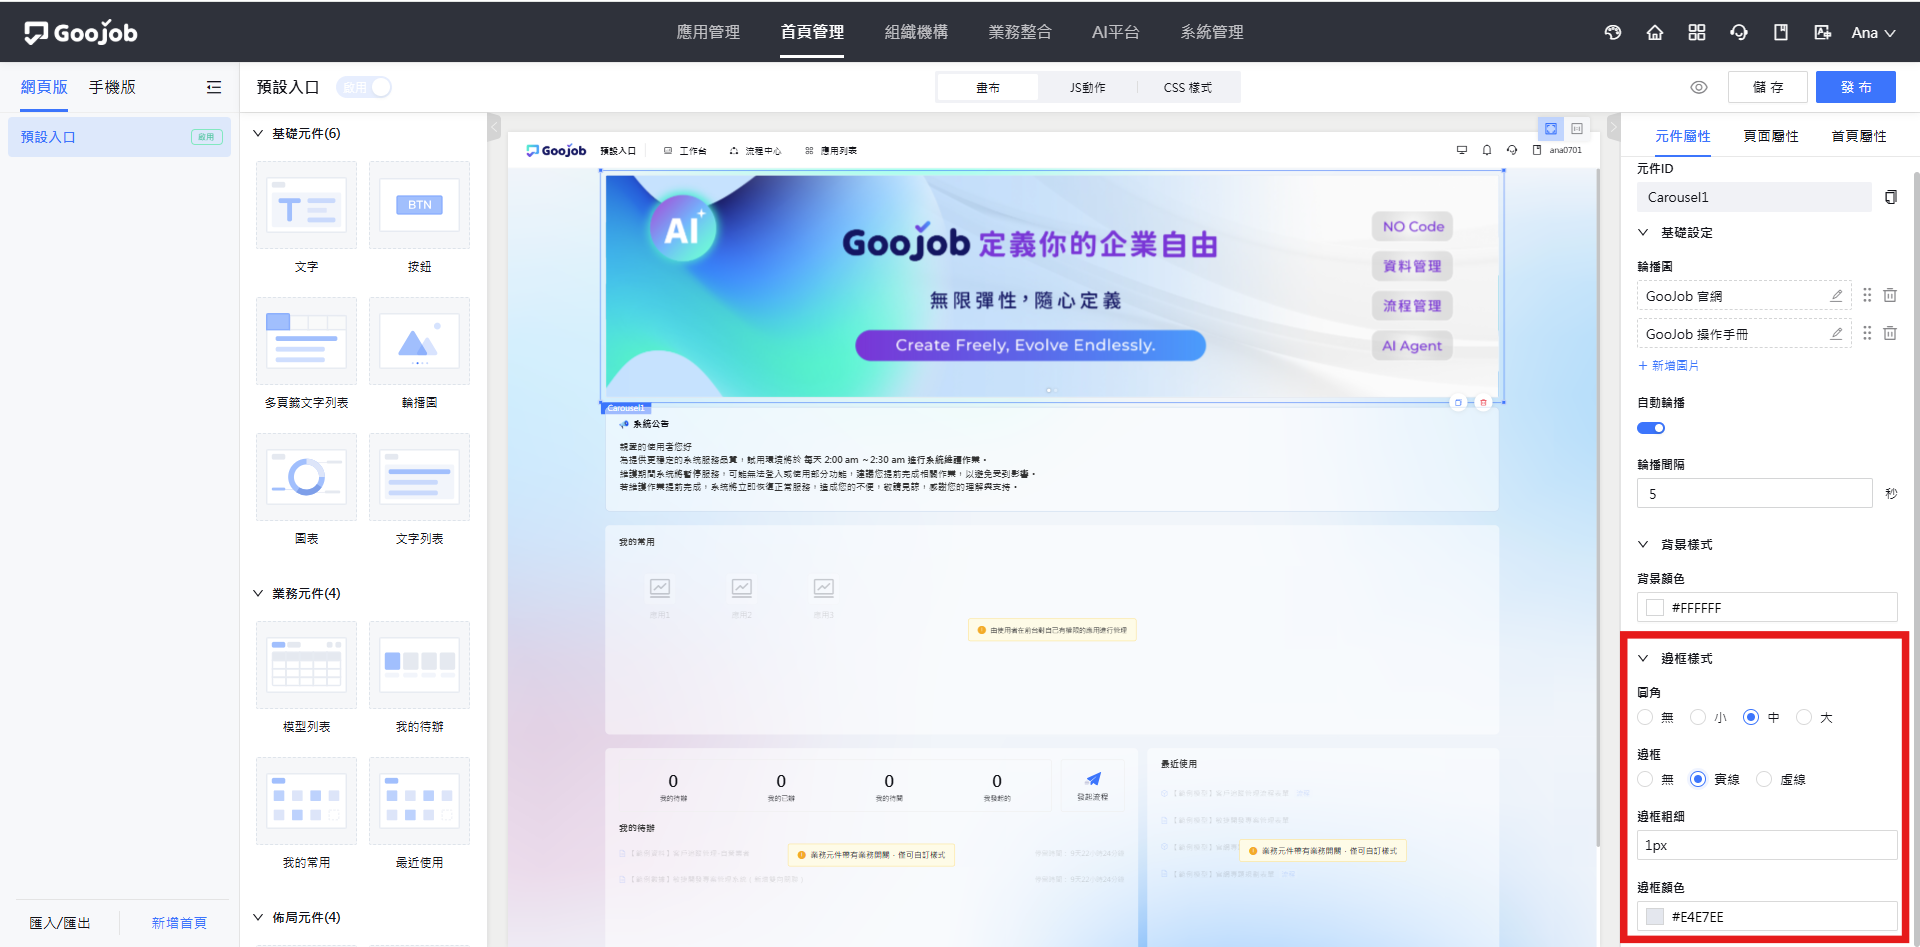Viewport: 1920px width, 947px height.
Task: Toggle the 預設入口 enable switch
Action: pos(364,87)
